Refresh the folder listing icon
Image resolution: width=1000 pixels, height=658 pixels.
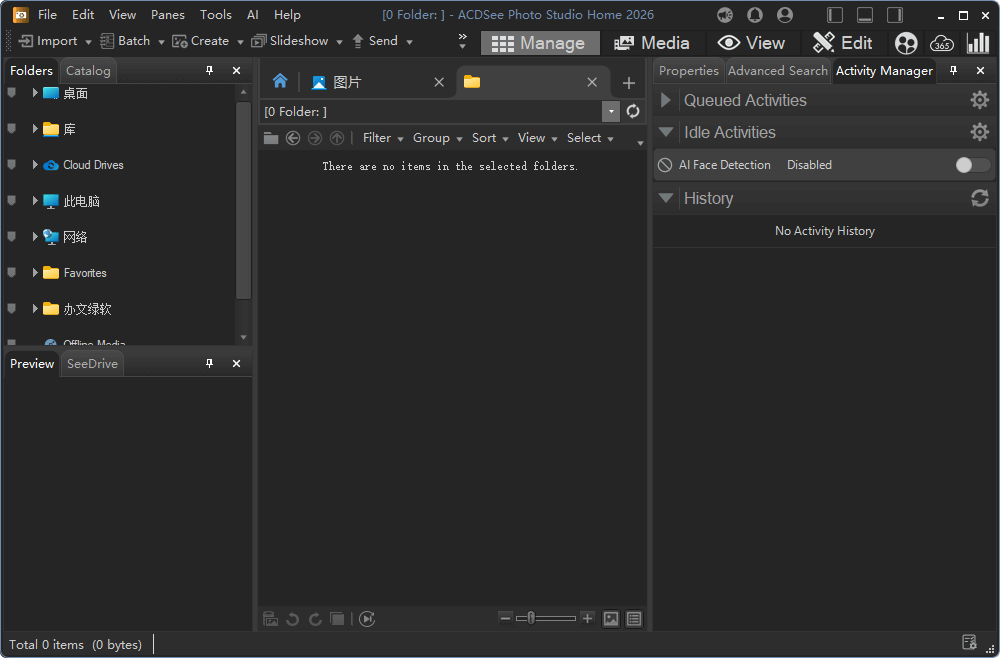pyautogui.click(x=632, y=111)
